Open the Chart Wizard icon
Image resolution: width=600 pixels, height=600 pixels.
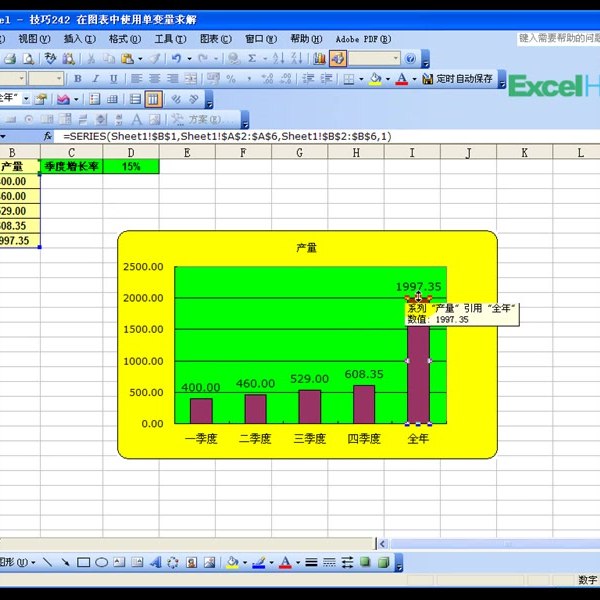click(x=319, y=59)
